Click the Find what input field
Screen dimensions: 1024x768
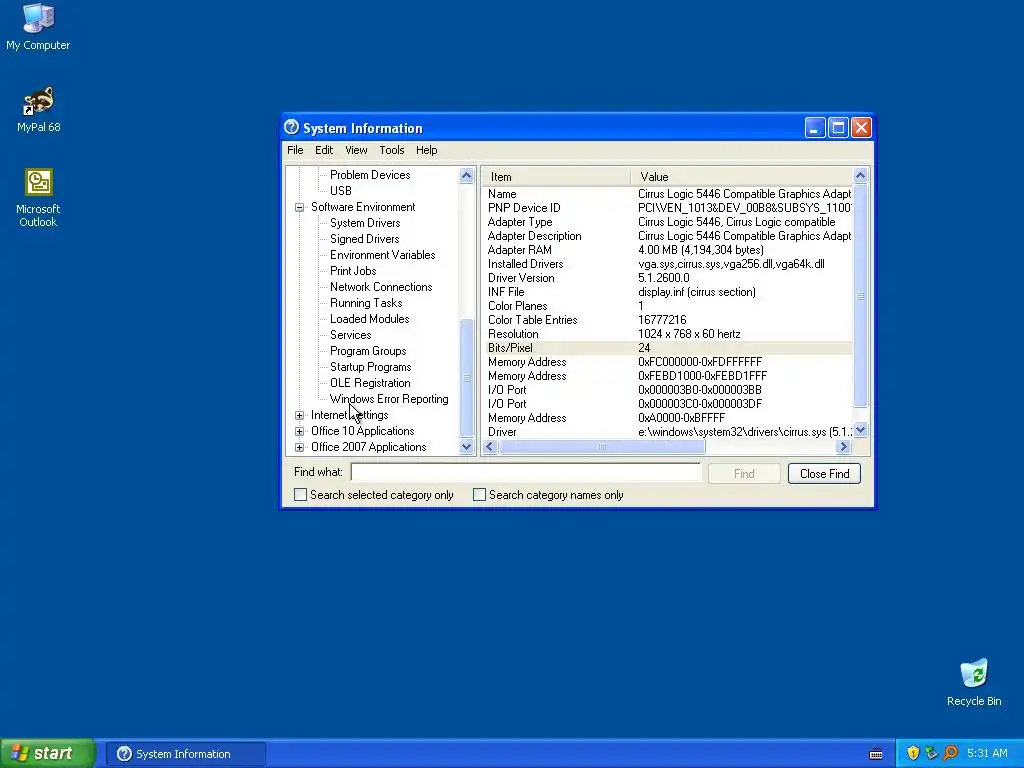[x=526, y=472]
